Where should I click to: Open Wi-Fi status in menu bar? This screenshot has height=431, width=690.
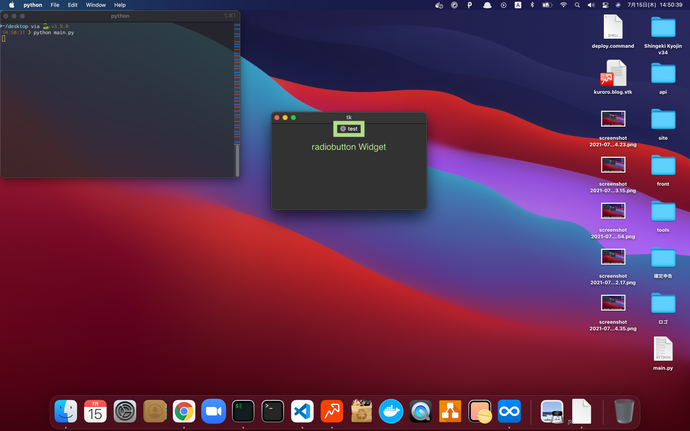point(563,5)
